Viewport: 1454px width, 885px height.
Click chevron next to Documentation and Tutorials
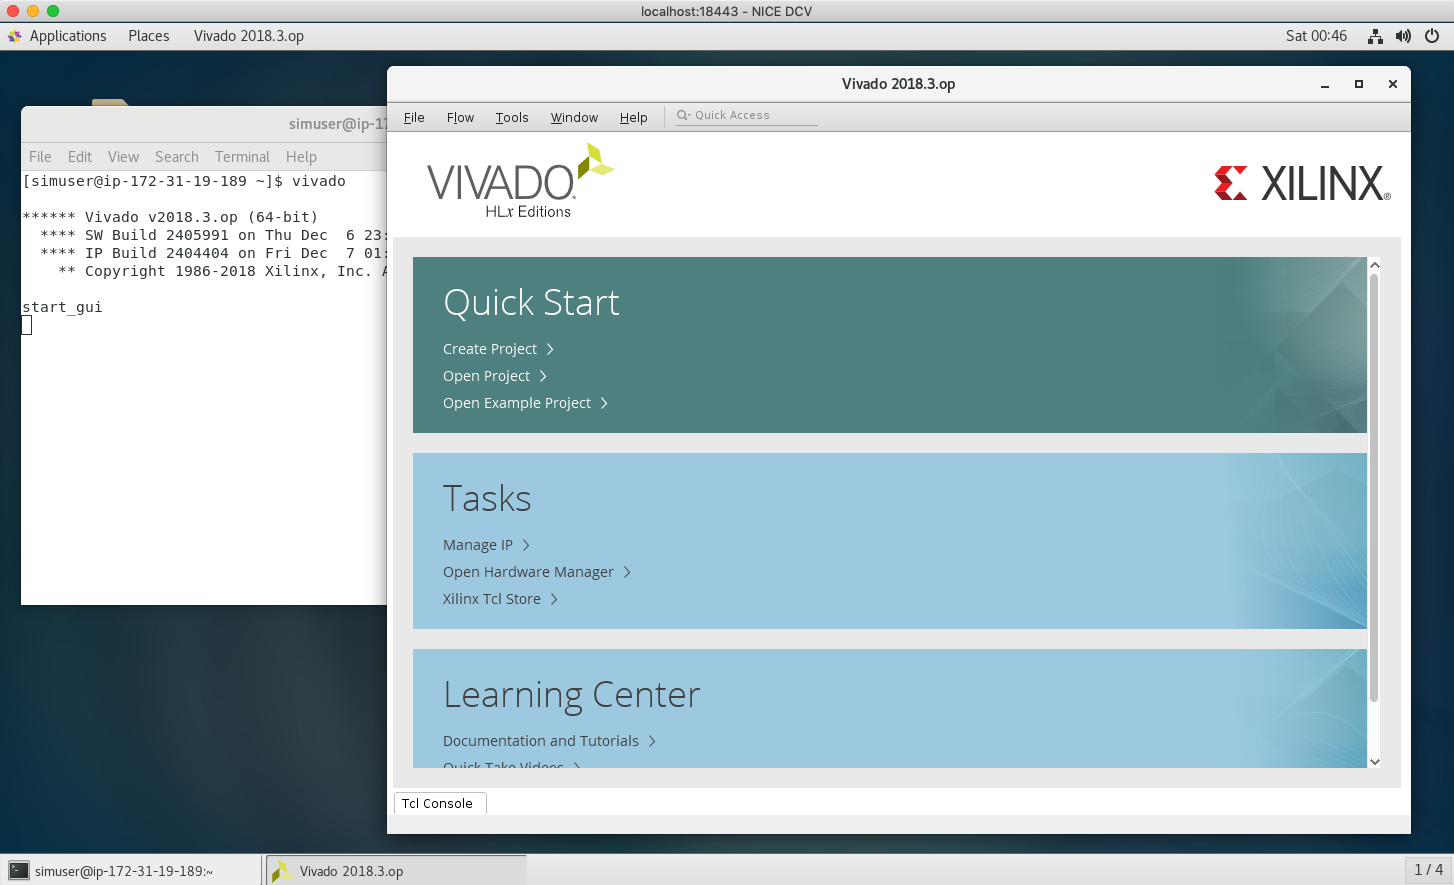[x=652, y=741]
